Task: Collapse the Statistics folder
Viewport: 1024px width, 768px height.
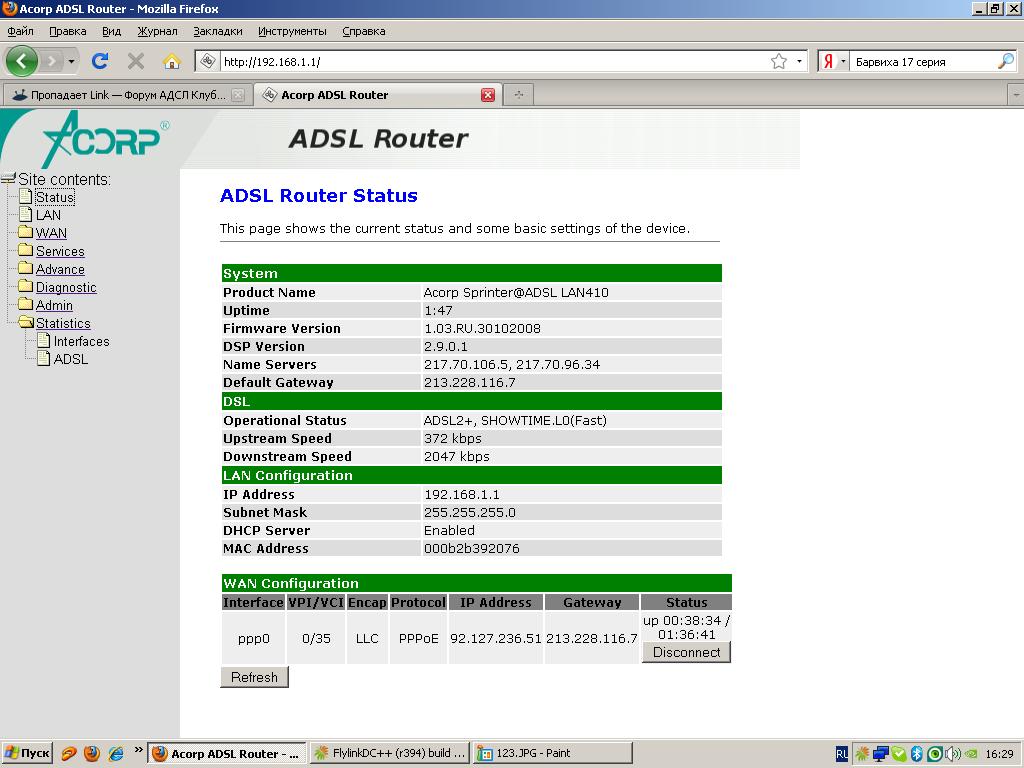Action: (x=63, y=323)
